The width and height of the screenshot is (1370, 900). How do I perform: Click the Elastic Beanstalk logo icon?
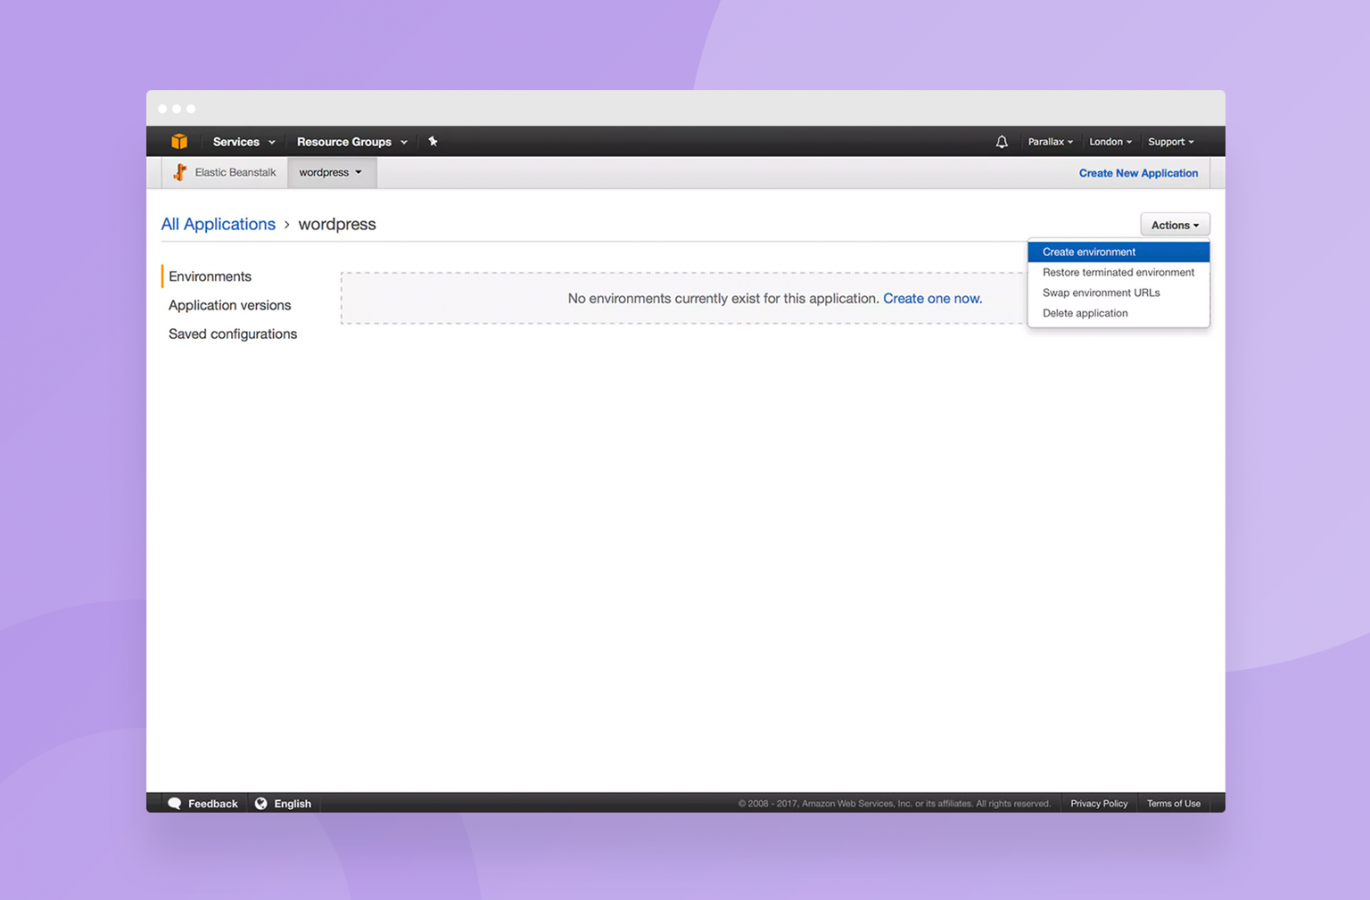pyautogui.click(x=180, y=172)
